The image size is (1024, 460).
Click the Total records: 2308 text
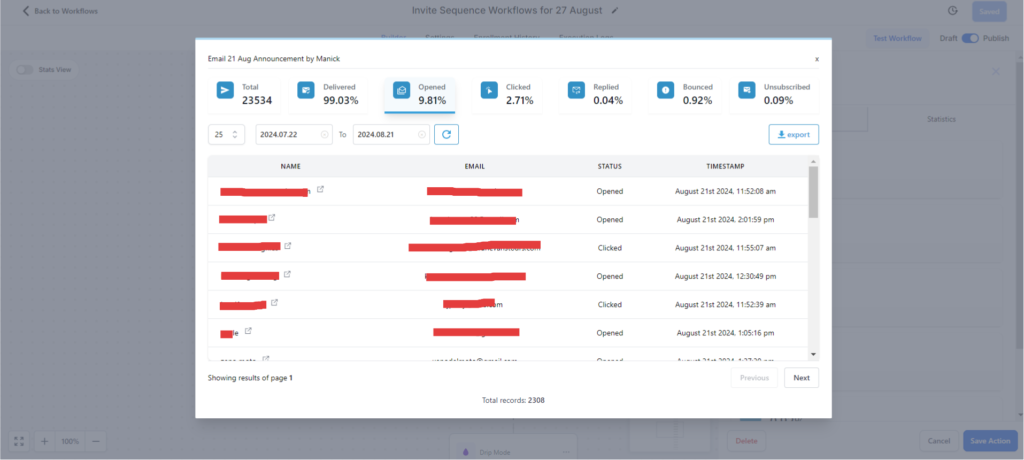[513, 400]
